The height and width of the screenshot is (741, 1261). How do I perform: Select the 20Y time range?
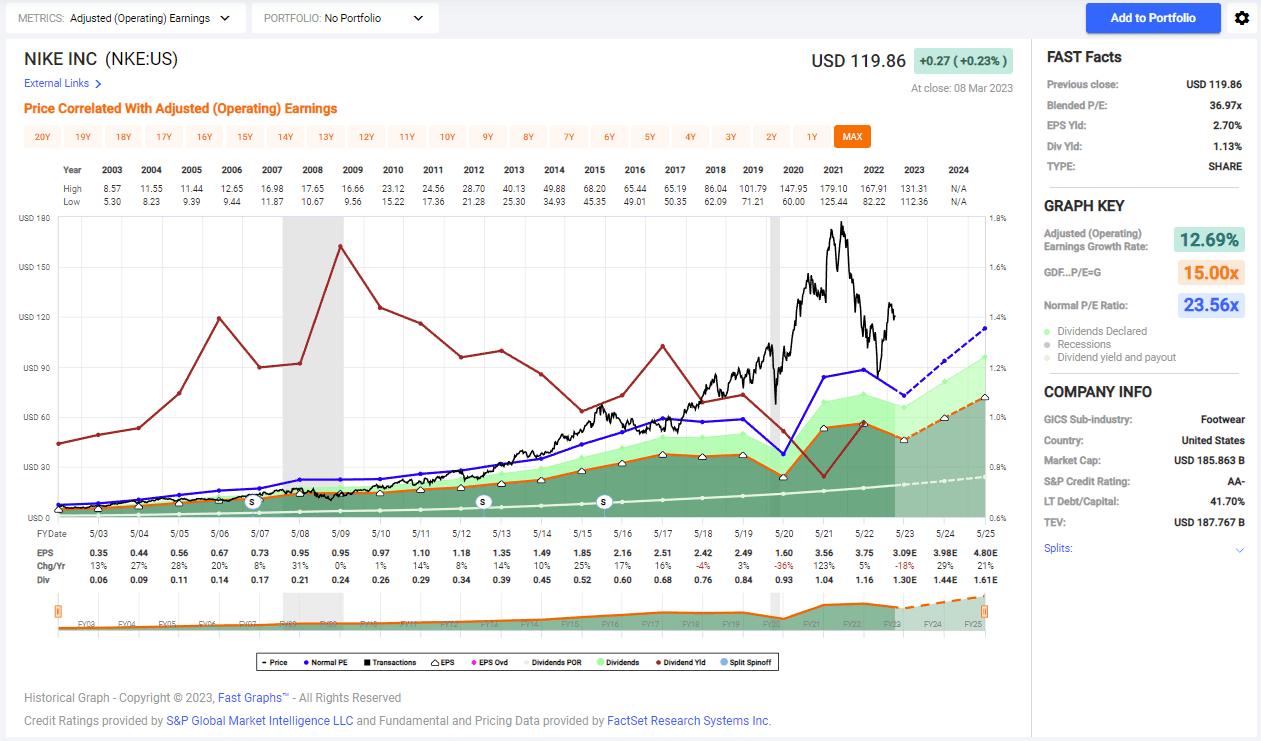[x=42, y=137]
